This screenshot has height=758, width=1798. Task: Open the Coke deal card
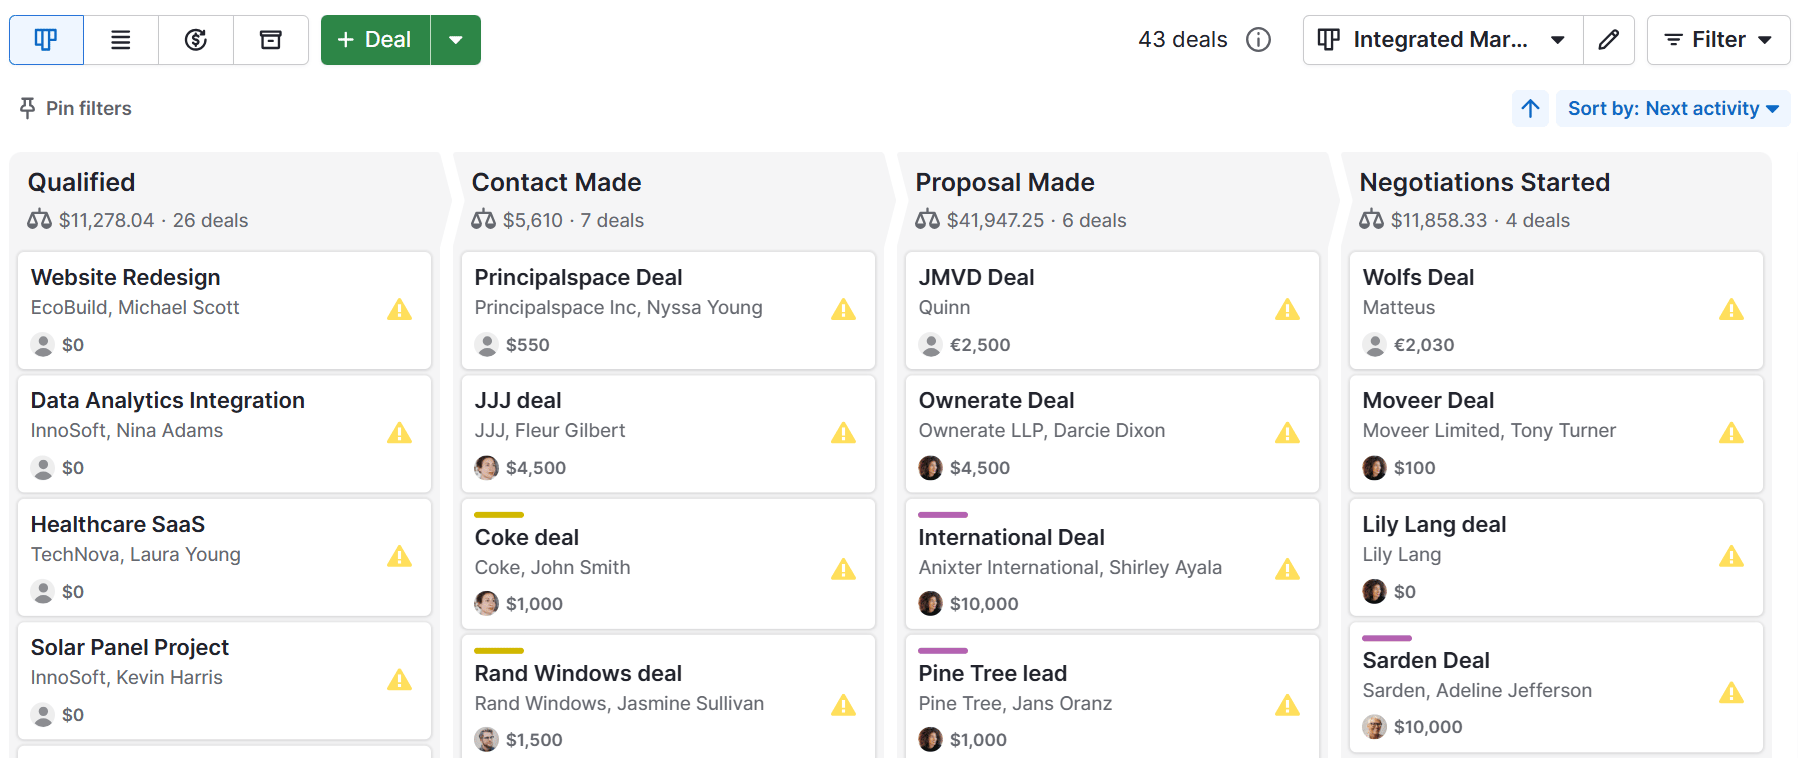[x=668, y=564]
